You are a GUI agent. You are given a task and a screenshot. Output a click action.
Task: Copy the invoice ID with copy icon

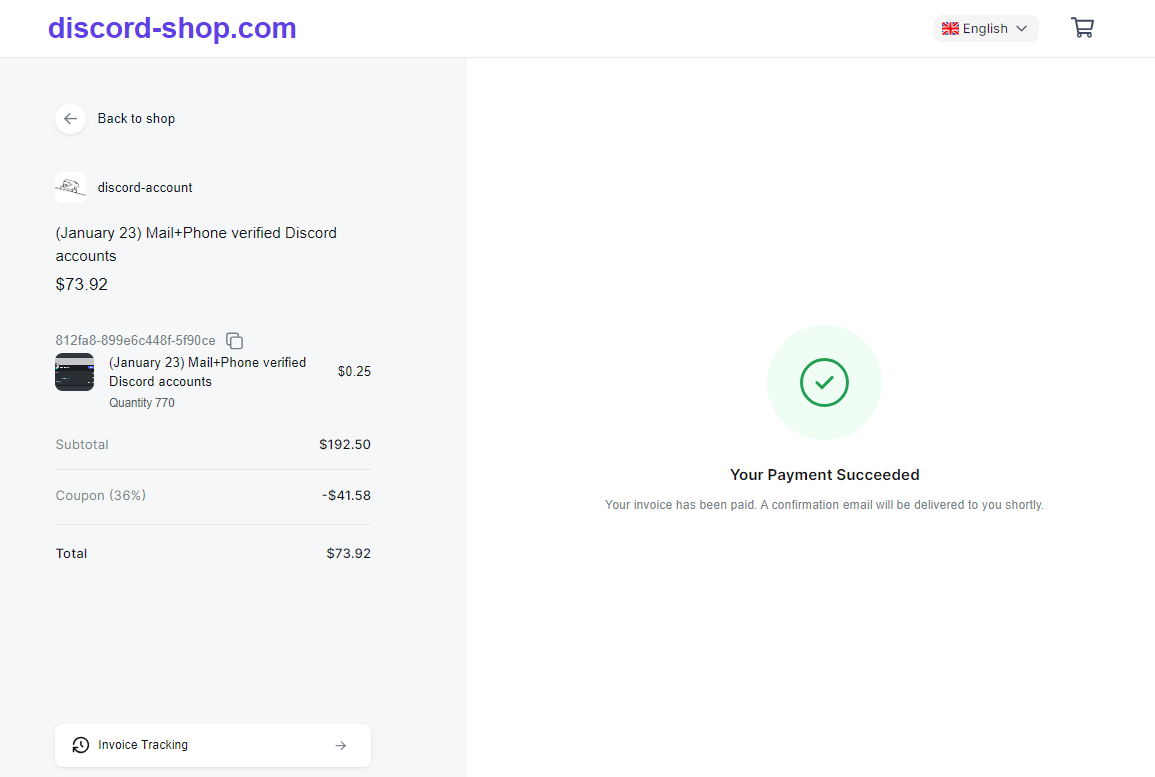(234, 340)
